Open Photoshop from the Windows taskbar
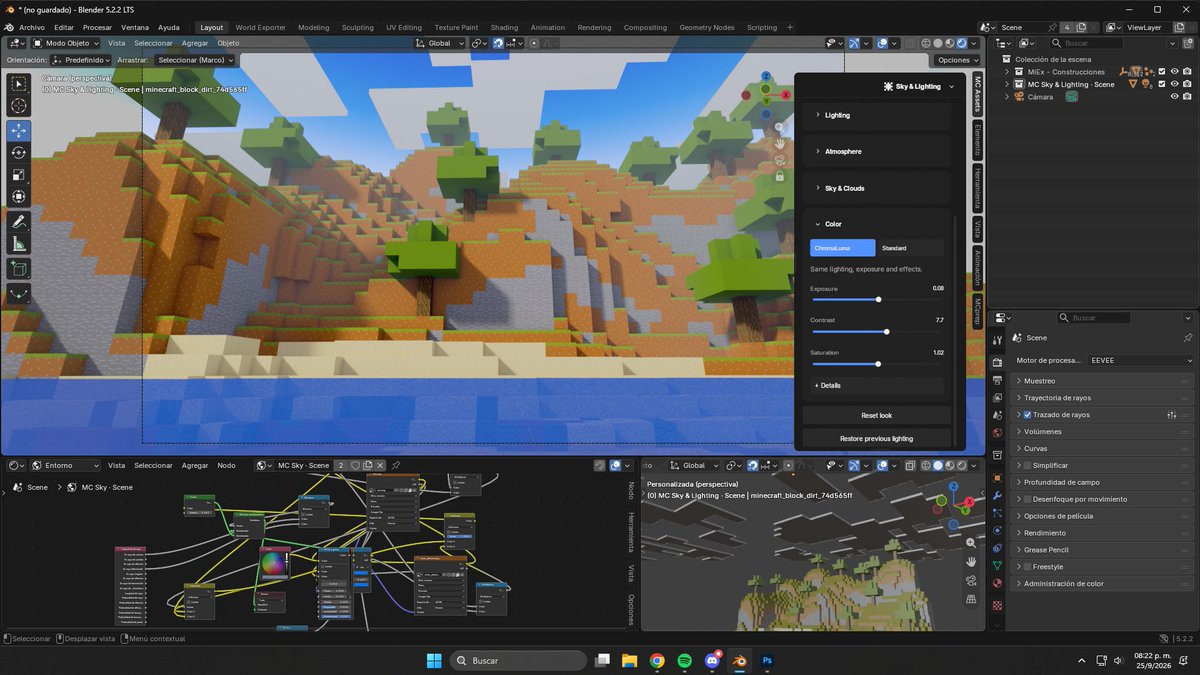 768,661
